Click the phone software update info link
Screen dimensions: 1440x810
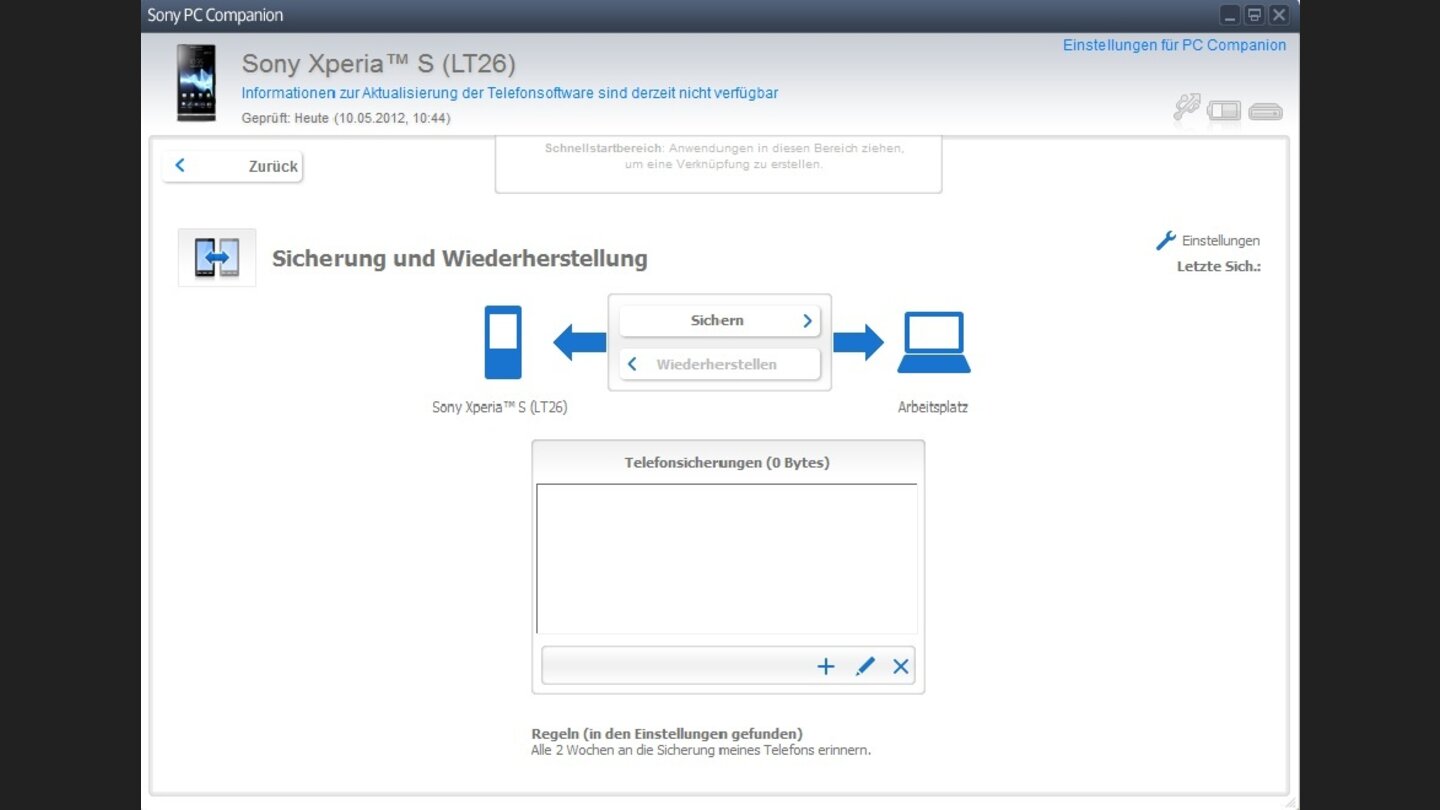tap(510, 93)
